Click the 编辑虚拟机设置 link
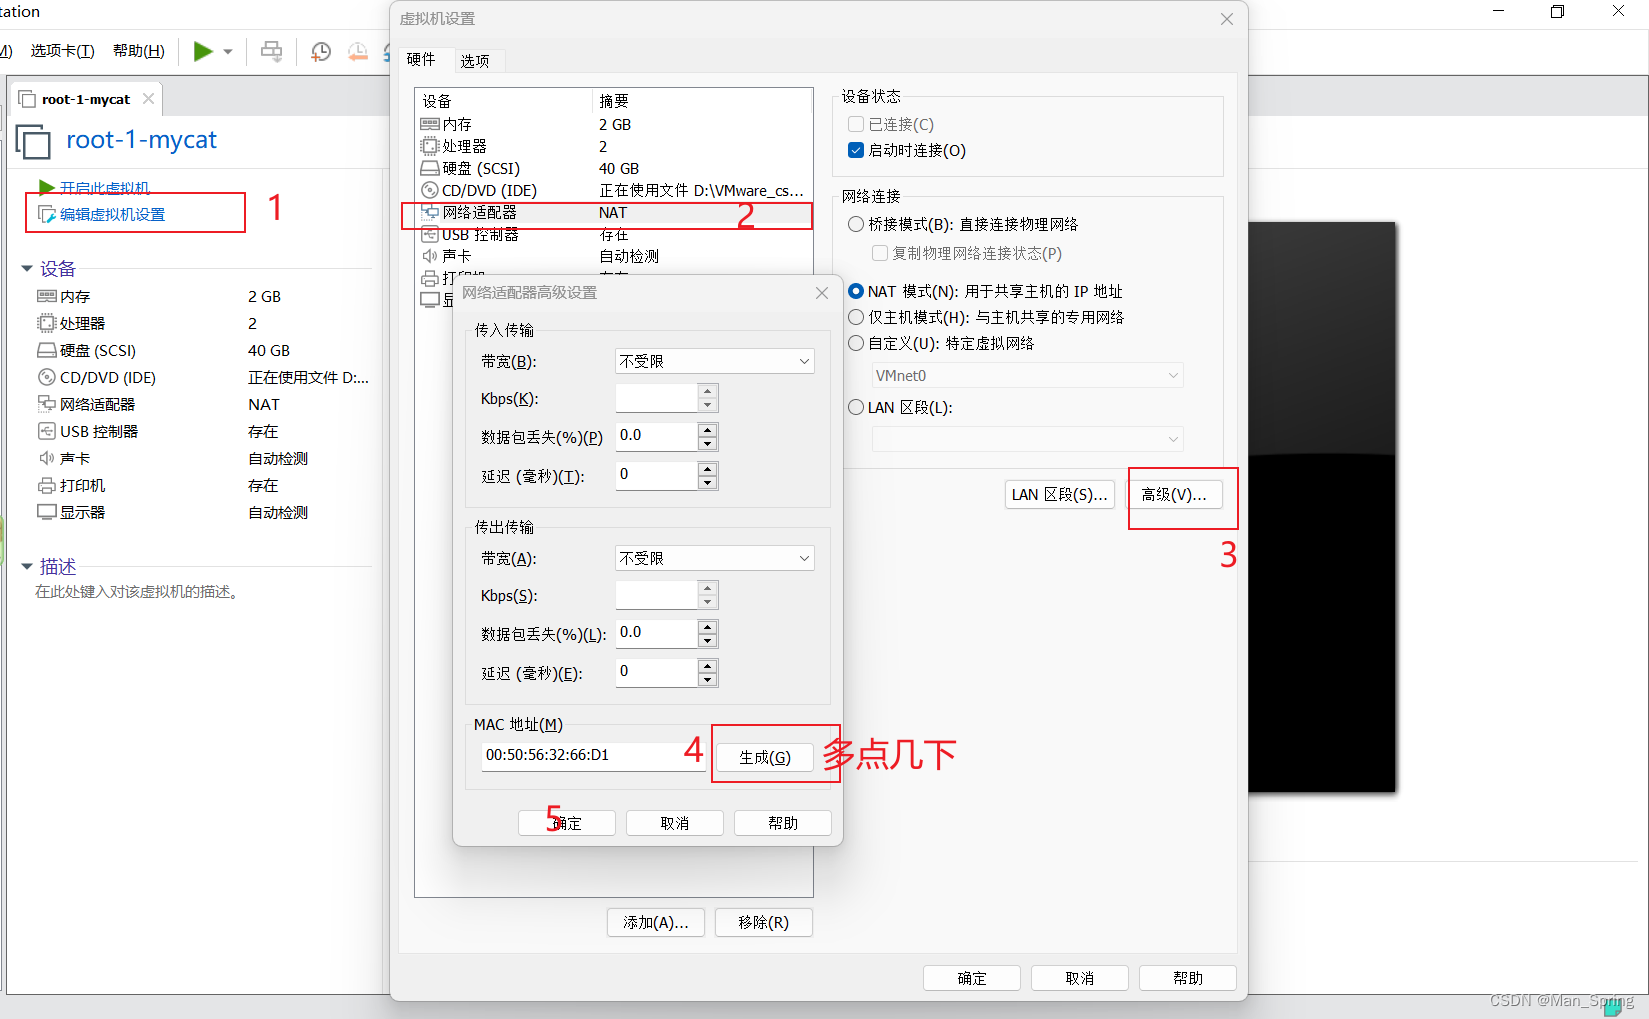Screen dimensions: 1649x1019 coord(112,214)
